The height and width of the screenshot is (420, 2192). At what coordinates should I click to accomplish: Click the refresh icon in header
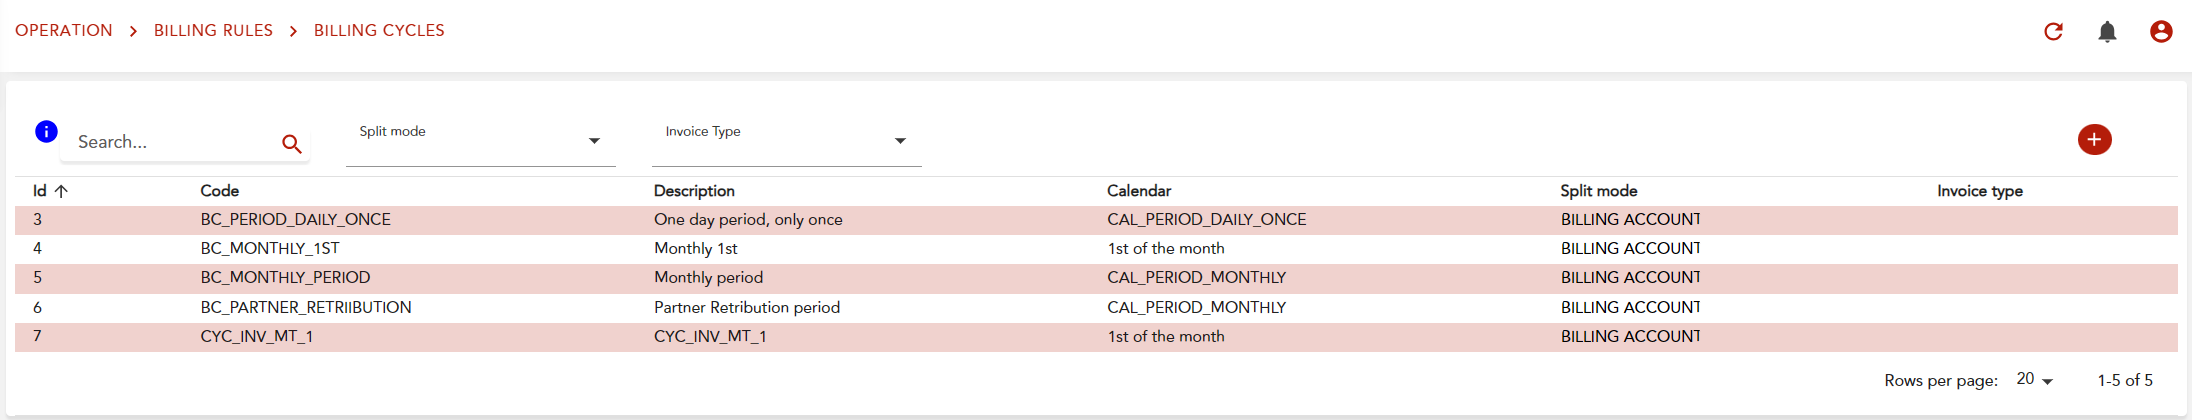2053,32
